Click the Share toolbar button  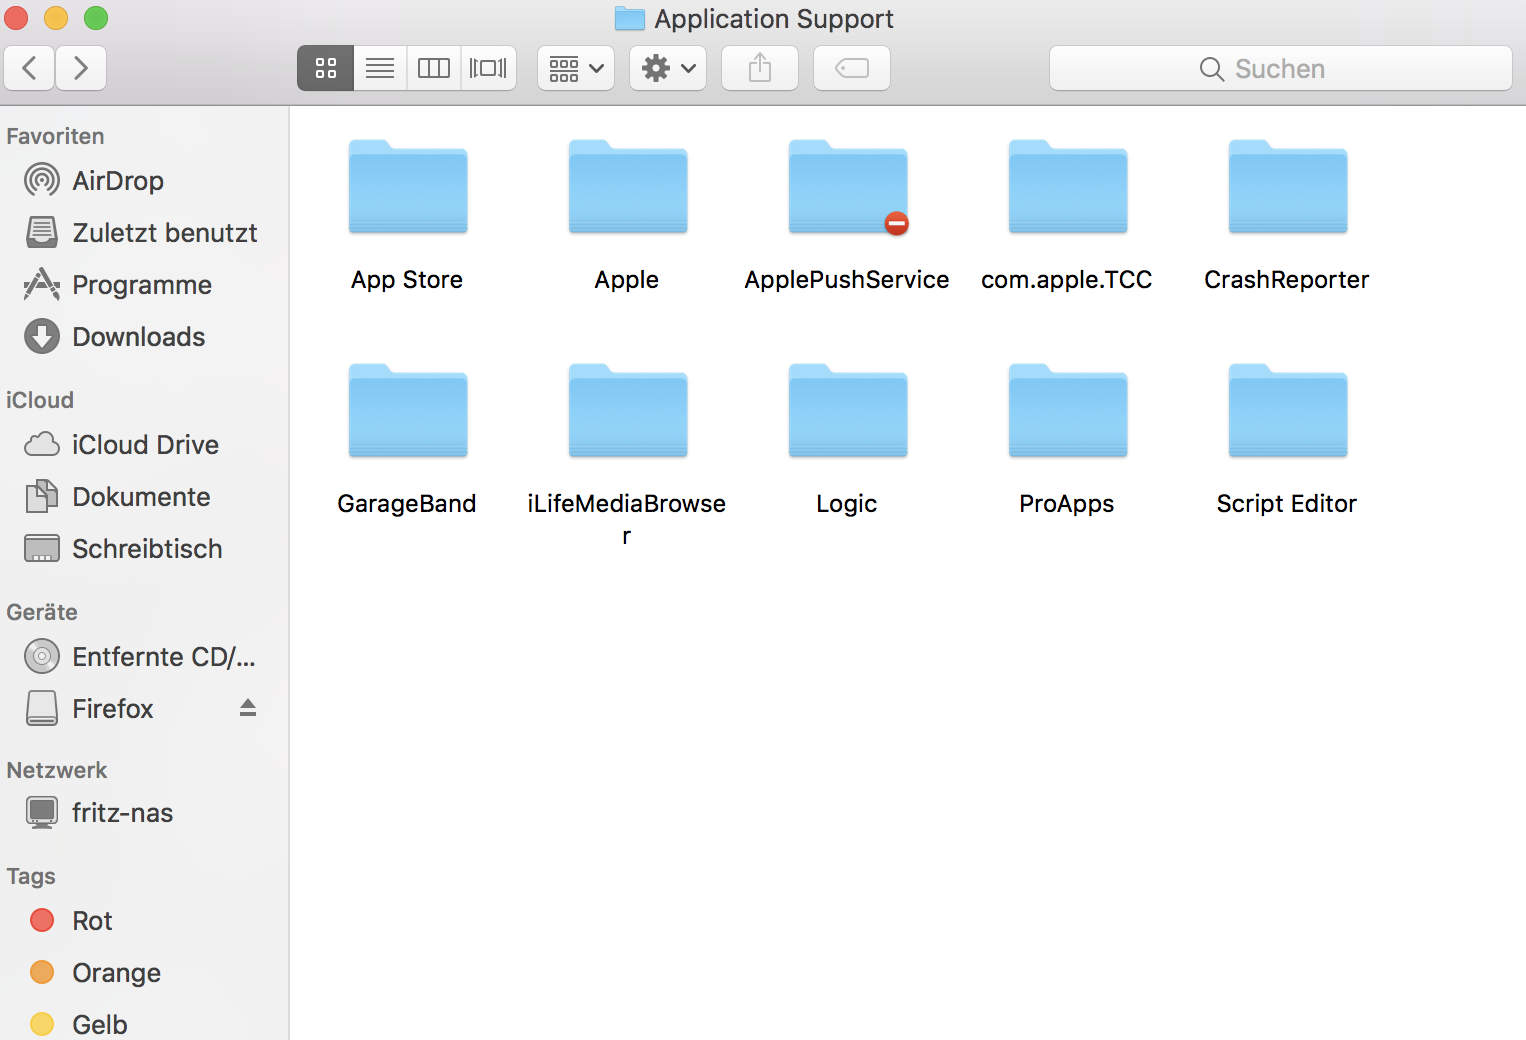point(760,68)
